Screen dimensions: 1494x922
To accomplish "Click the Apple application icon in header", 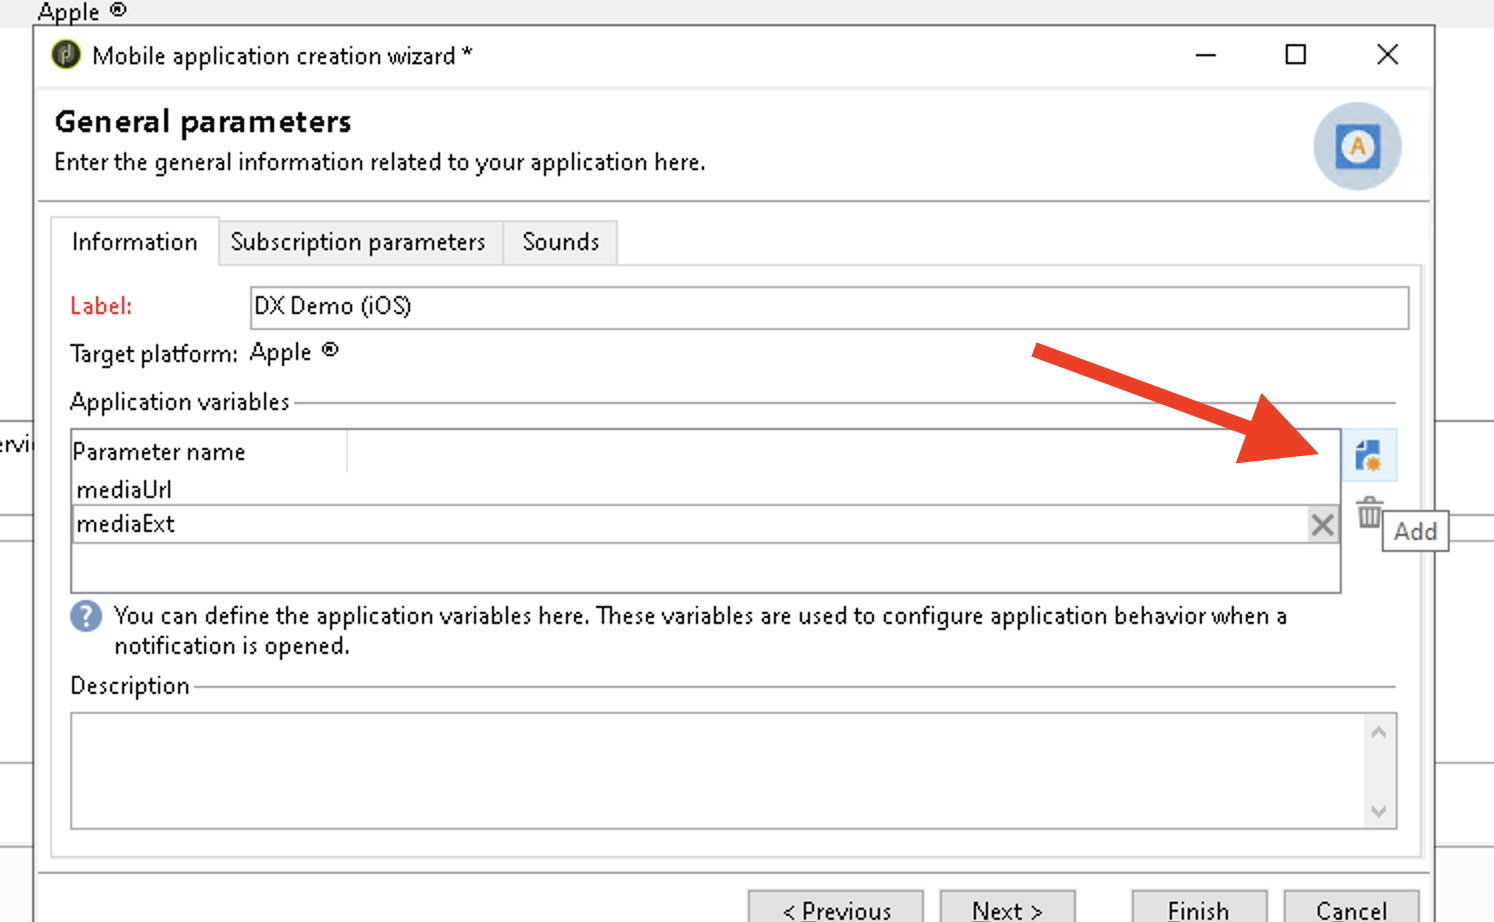I will point(1357,147).
